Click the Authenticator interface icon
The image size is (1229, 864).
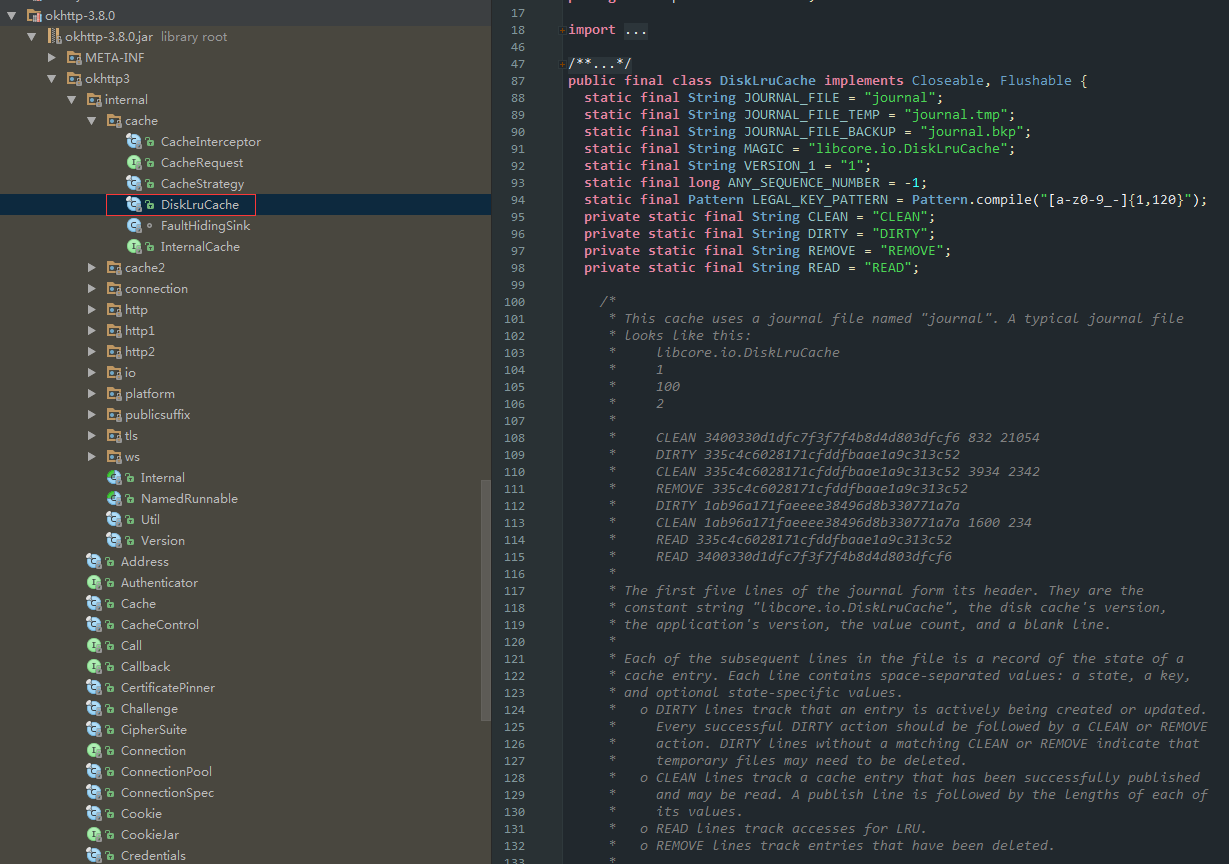pos(94,583)
